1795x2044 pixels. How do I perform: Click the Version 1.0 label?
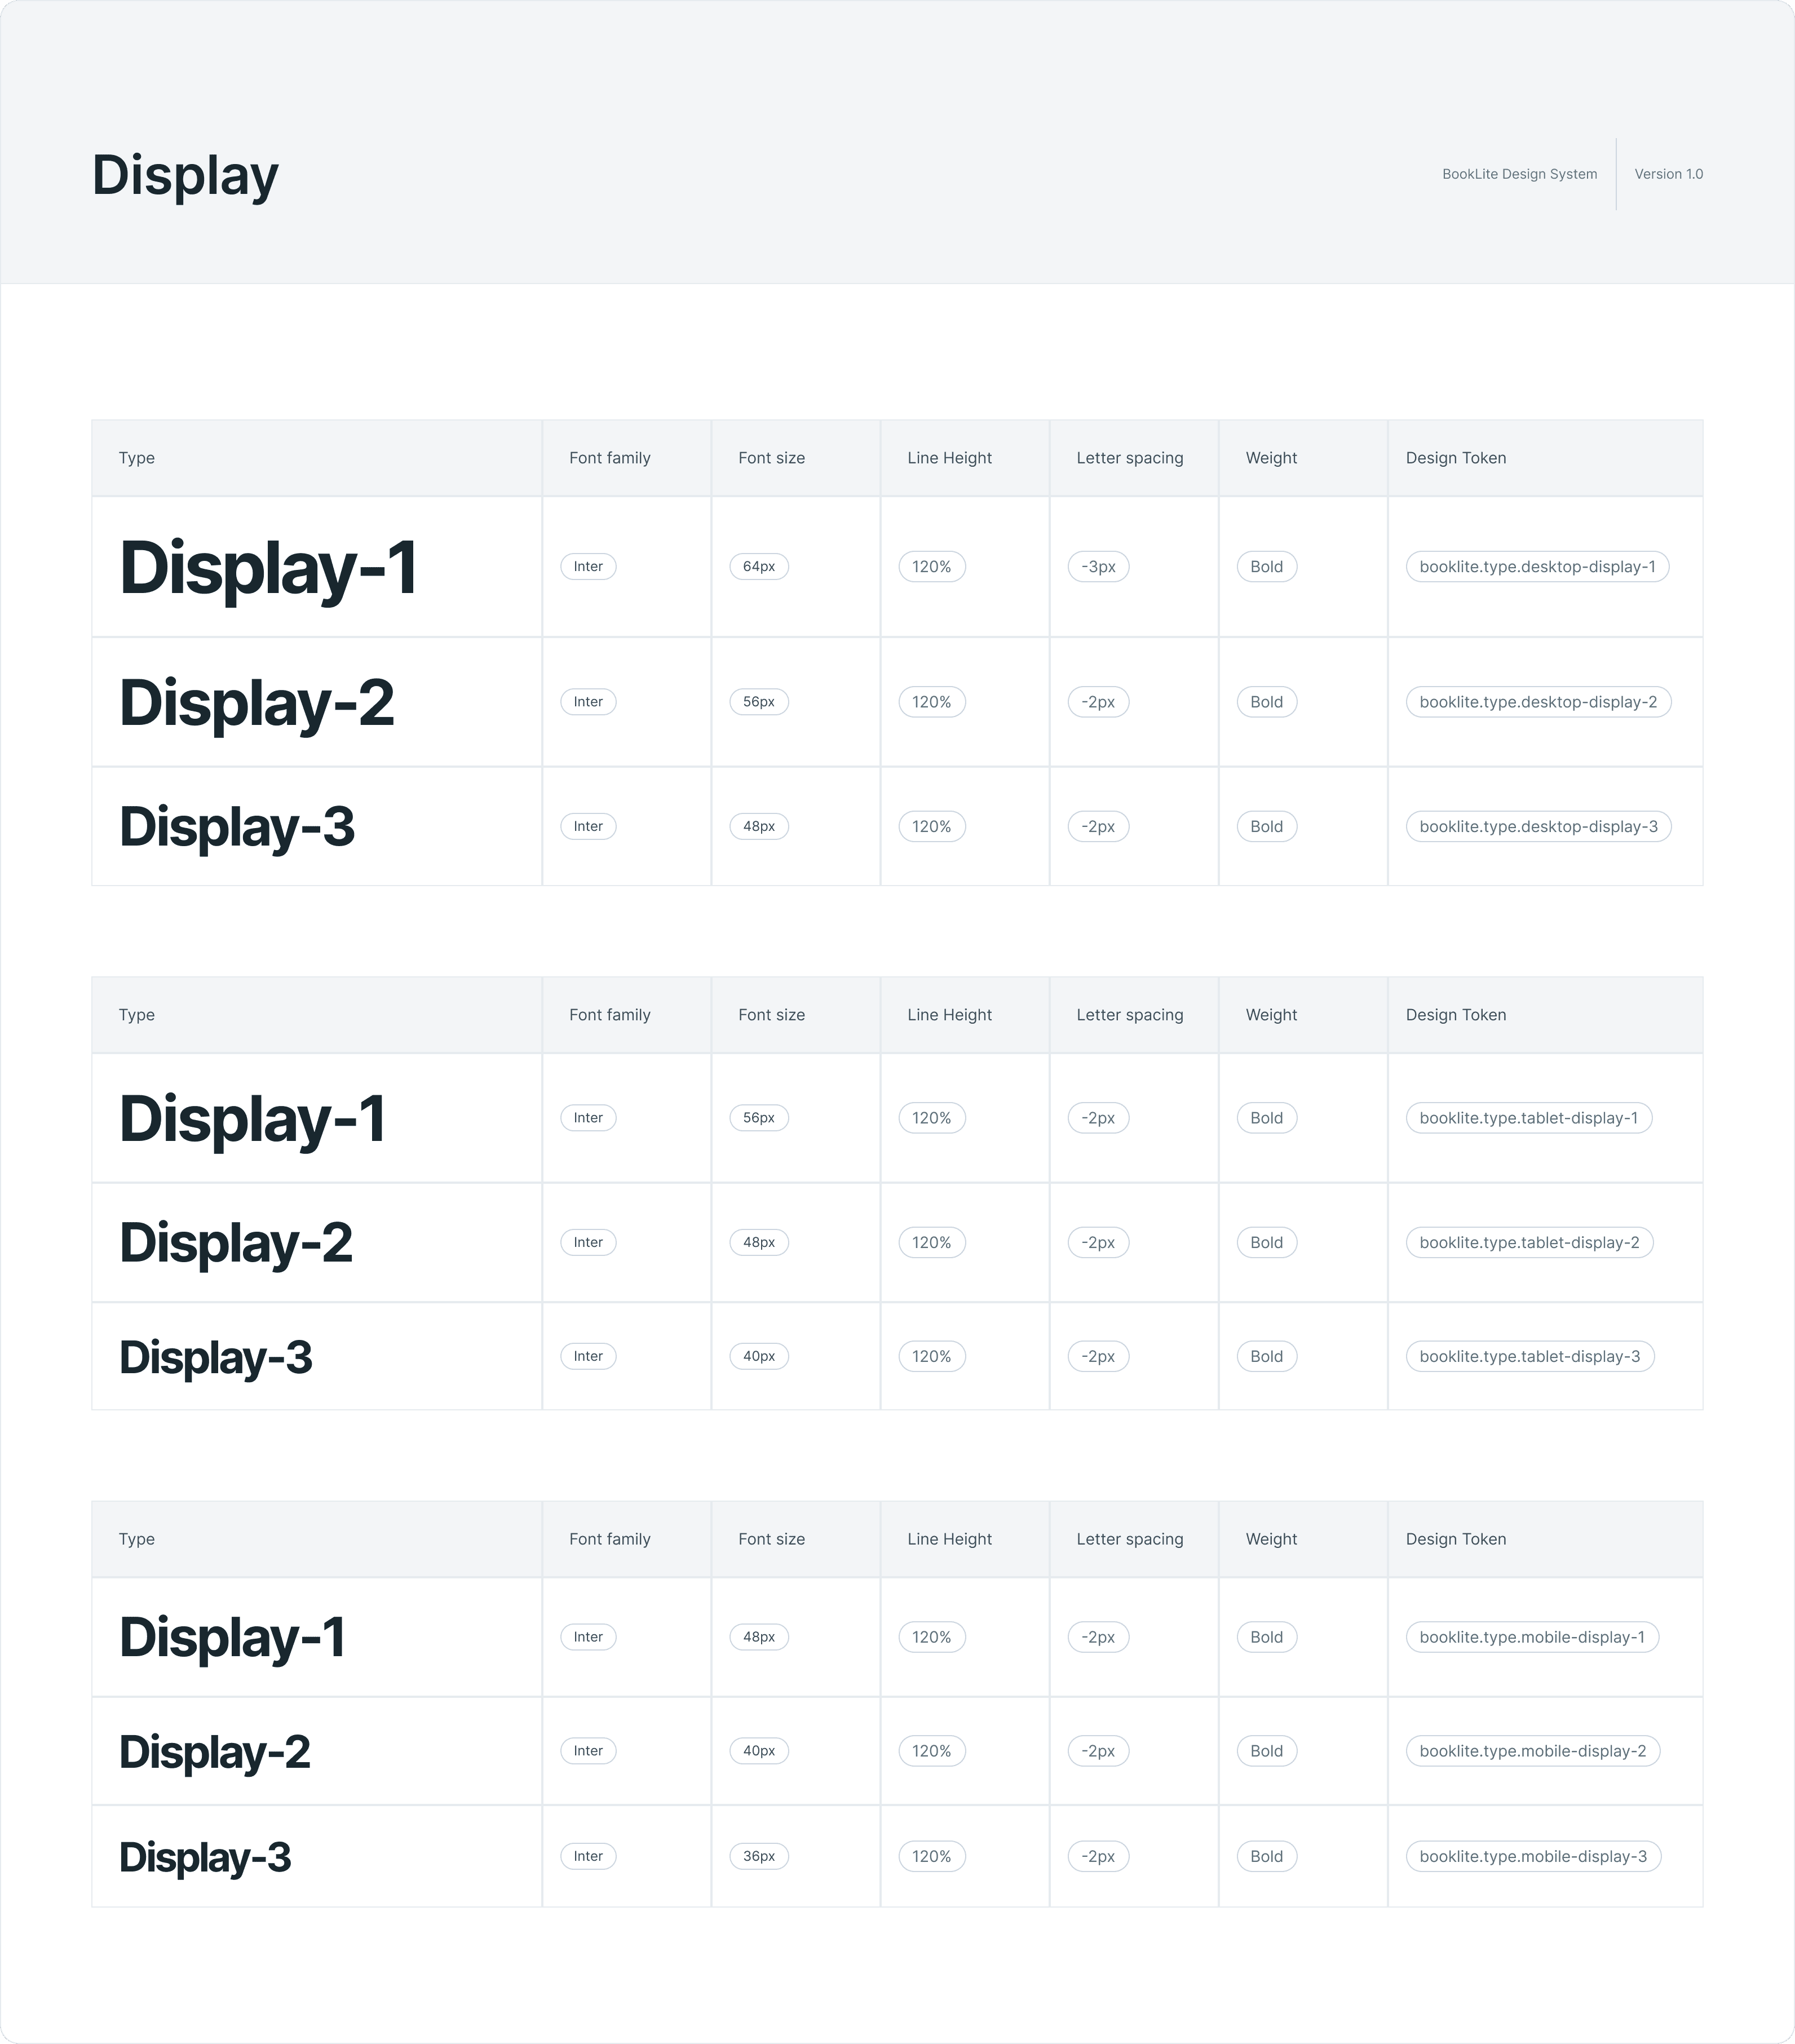tap(1668, 174)
